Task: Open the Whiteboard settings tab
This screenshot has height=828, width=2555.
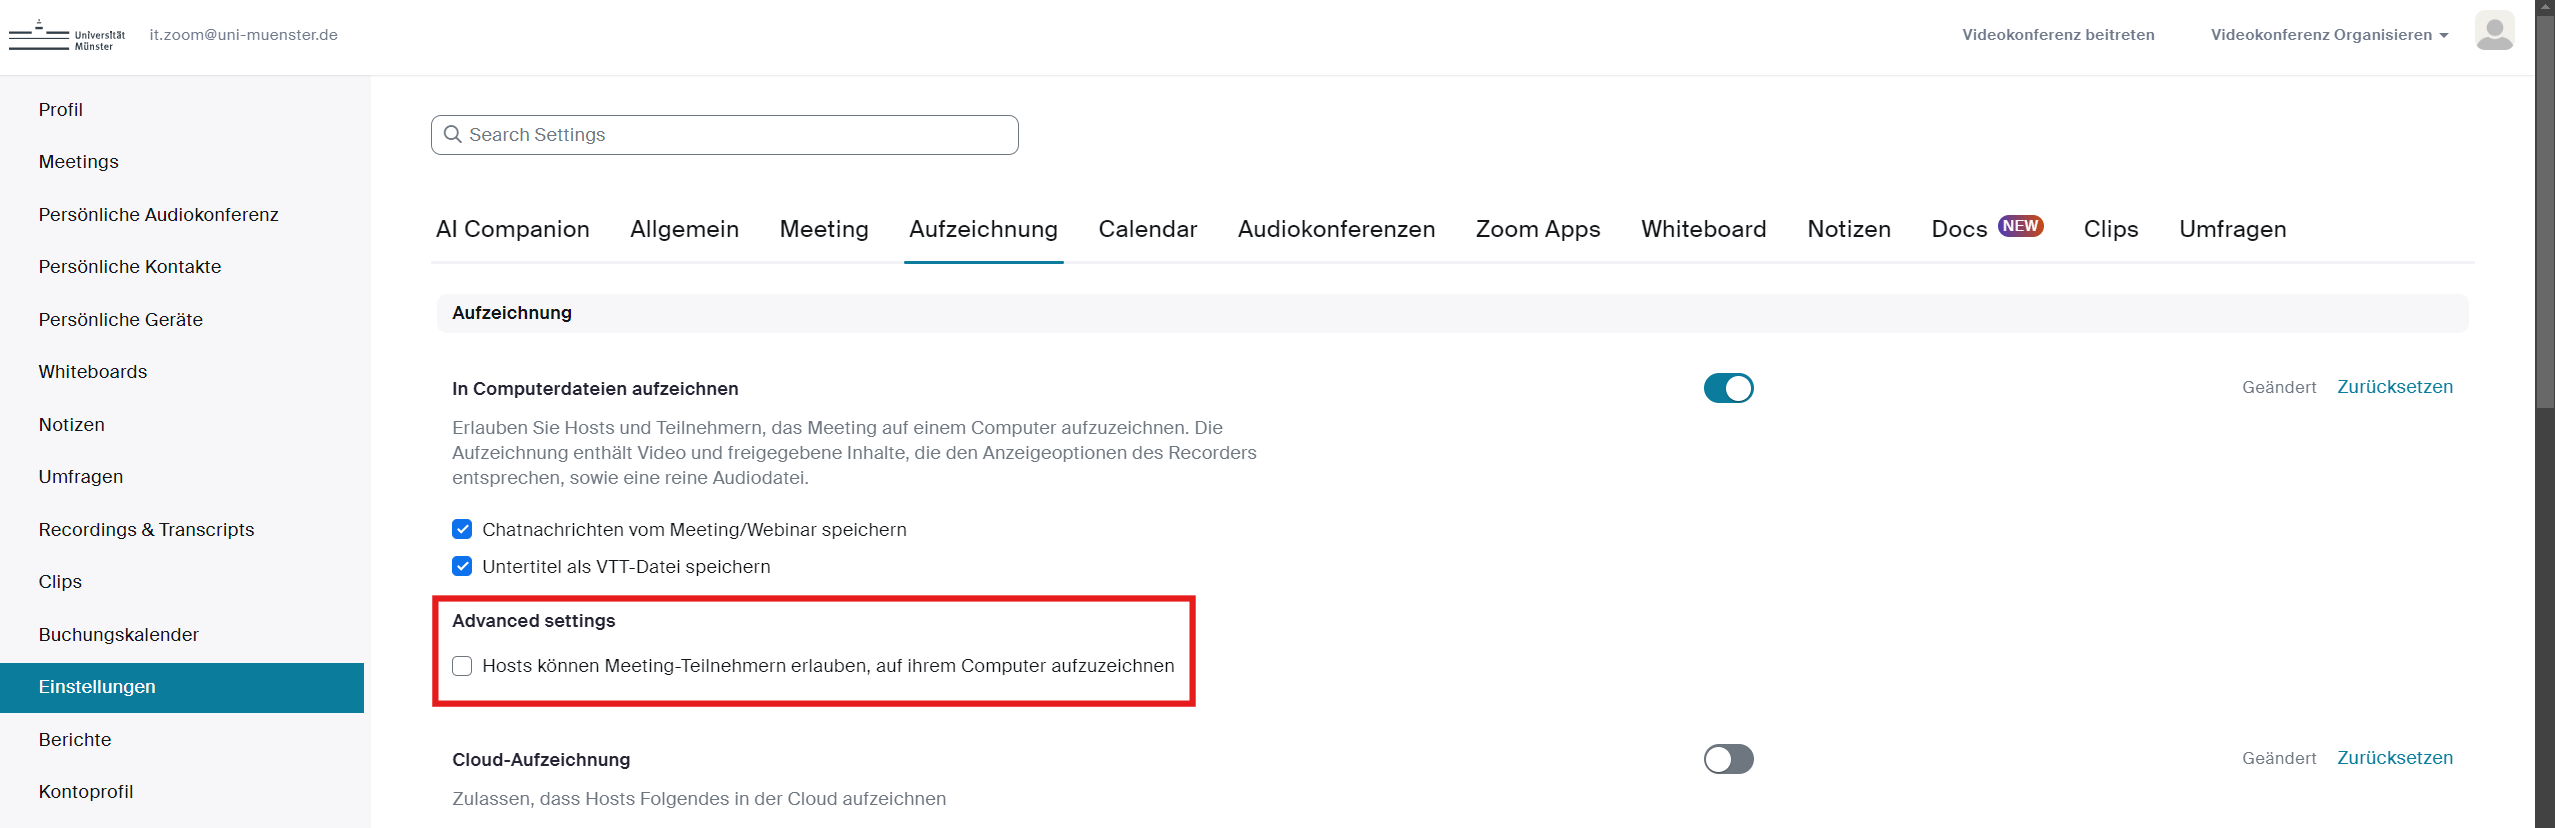Action: tap(1703, 229)
